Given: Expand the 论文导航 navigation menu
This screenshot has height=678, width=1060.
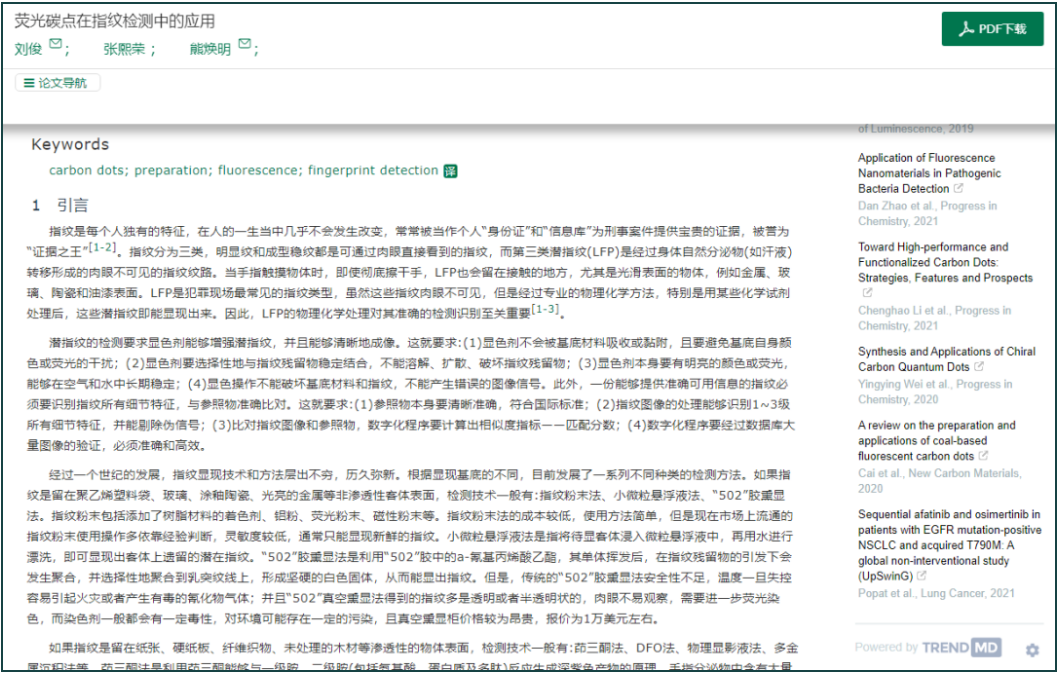Looking at the screenshot, I should point(57,83).
